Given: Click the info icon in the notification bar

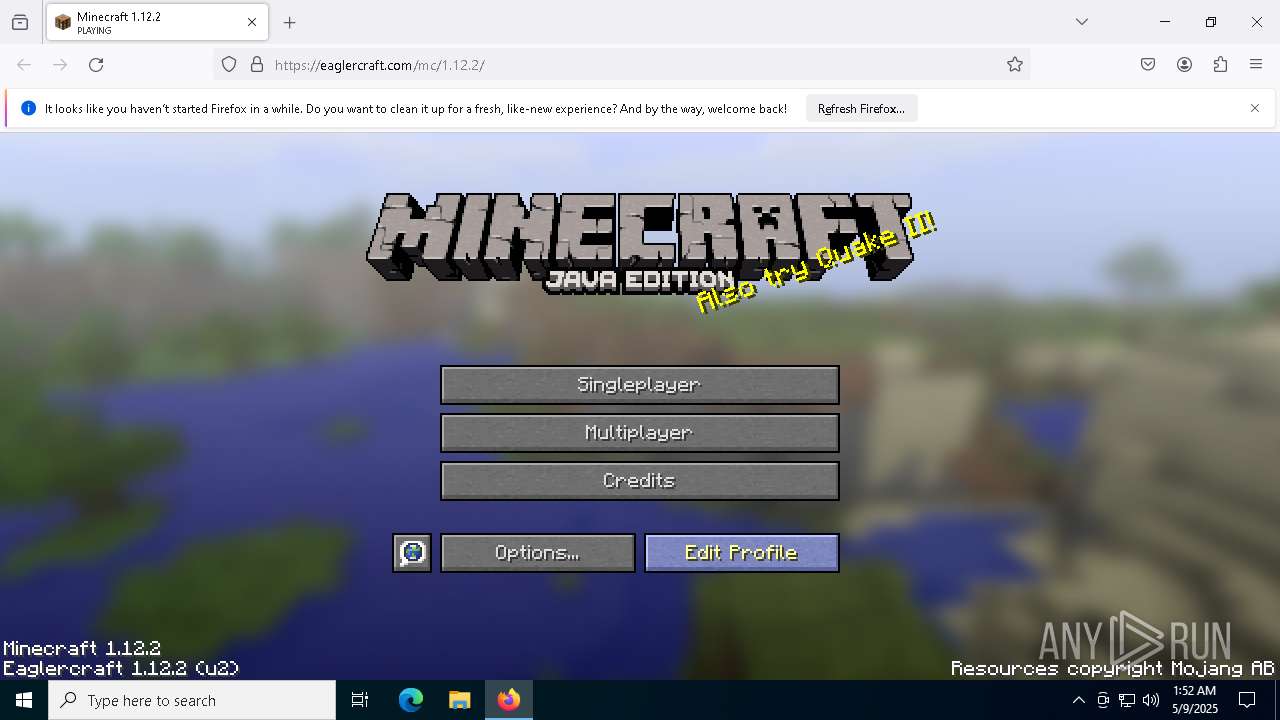Looking at the screenshot, I should pos(28,108).
